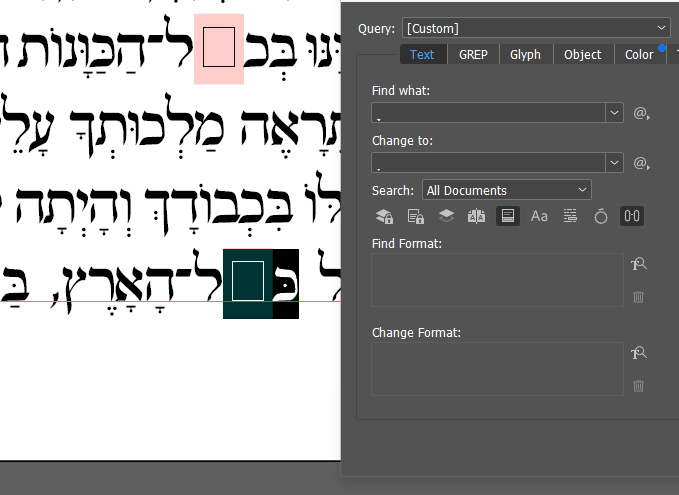Screen dimensions: 679x495
Task: Open special characters menu for Find what
Action: pos(641,113)
